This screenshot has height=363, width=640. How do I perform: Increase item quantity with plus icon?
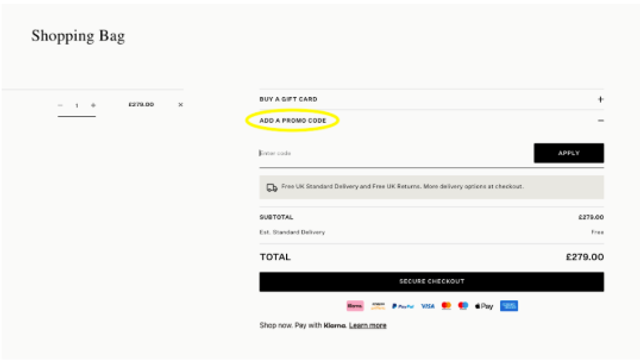coord(93,105)
